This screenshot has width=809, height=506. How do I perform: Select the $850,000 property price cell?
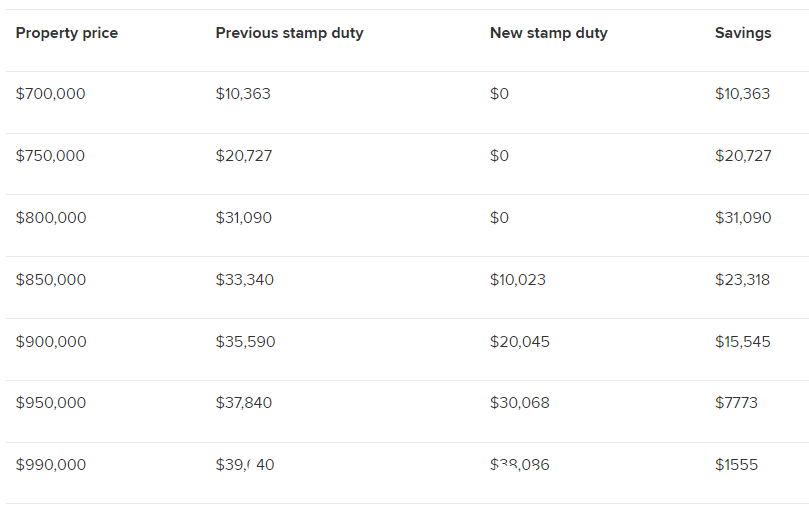tap(51, 280)
